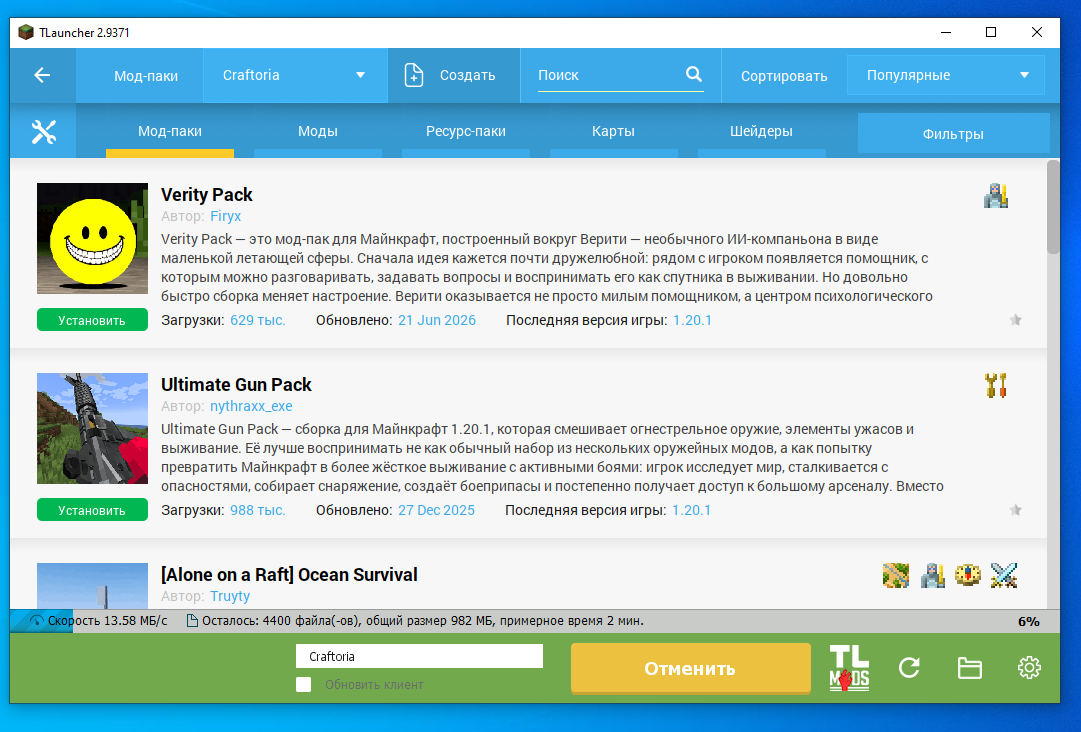Open the [Alone on a Raft] Ocean Survival title

click(290, 574)
